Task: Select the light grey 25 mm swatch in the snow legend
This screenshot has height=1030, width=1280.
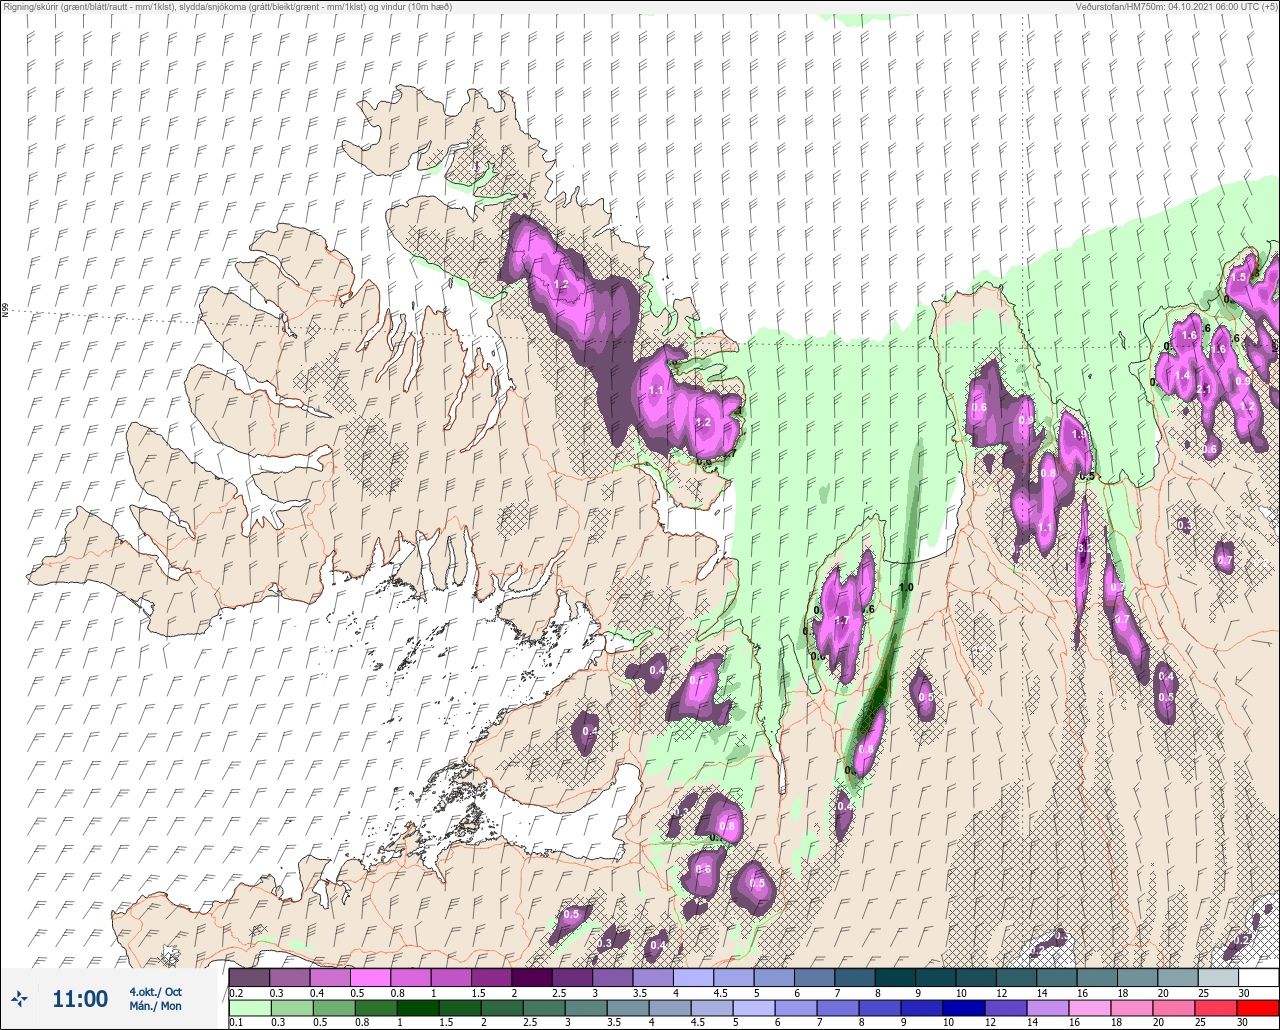Action: pos(1218,977)
